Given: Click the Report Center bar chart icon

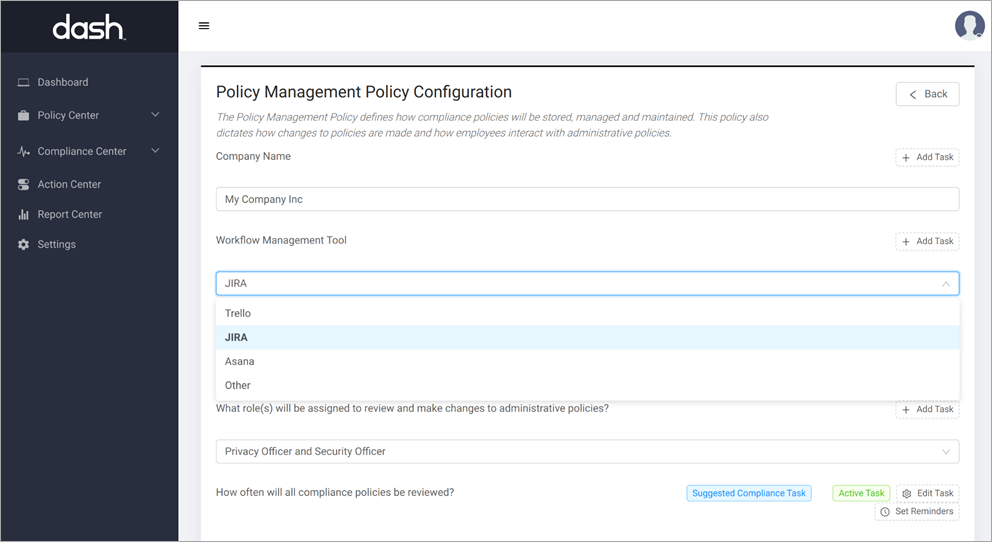Looking at the screenshot, I should [24, 214].
